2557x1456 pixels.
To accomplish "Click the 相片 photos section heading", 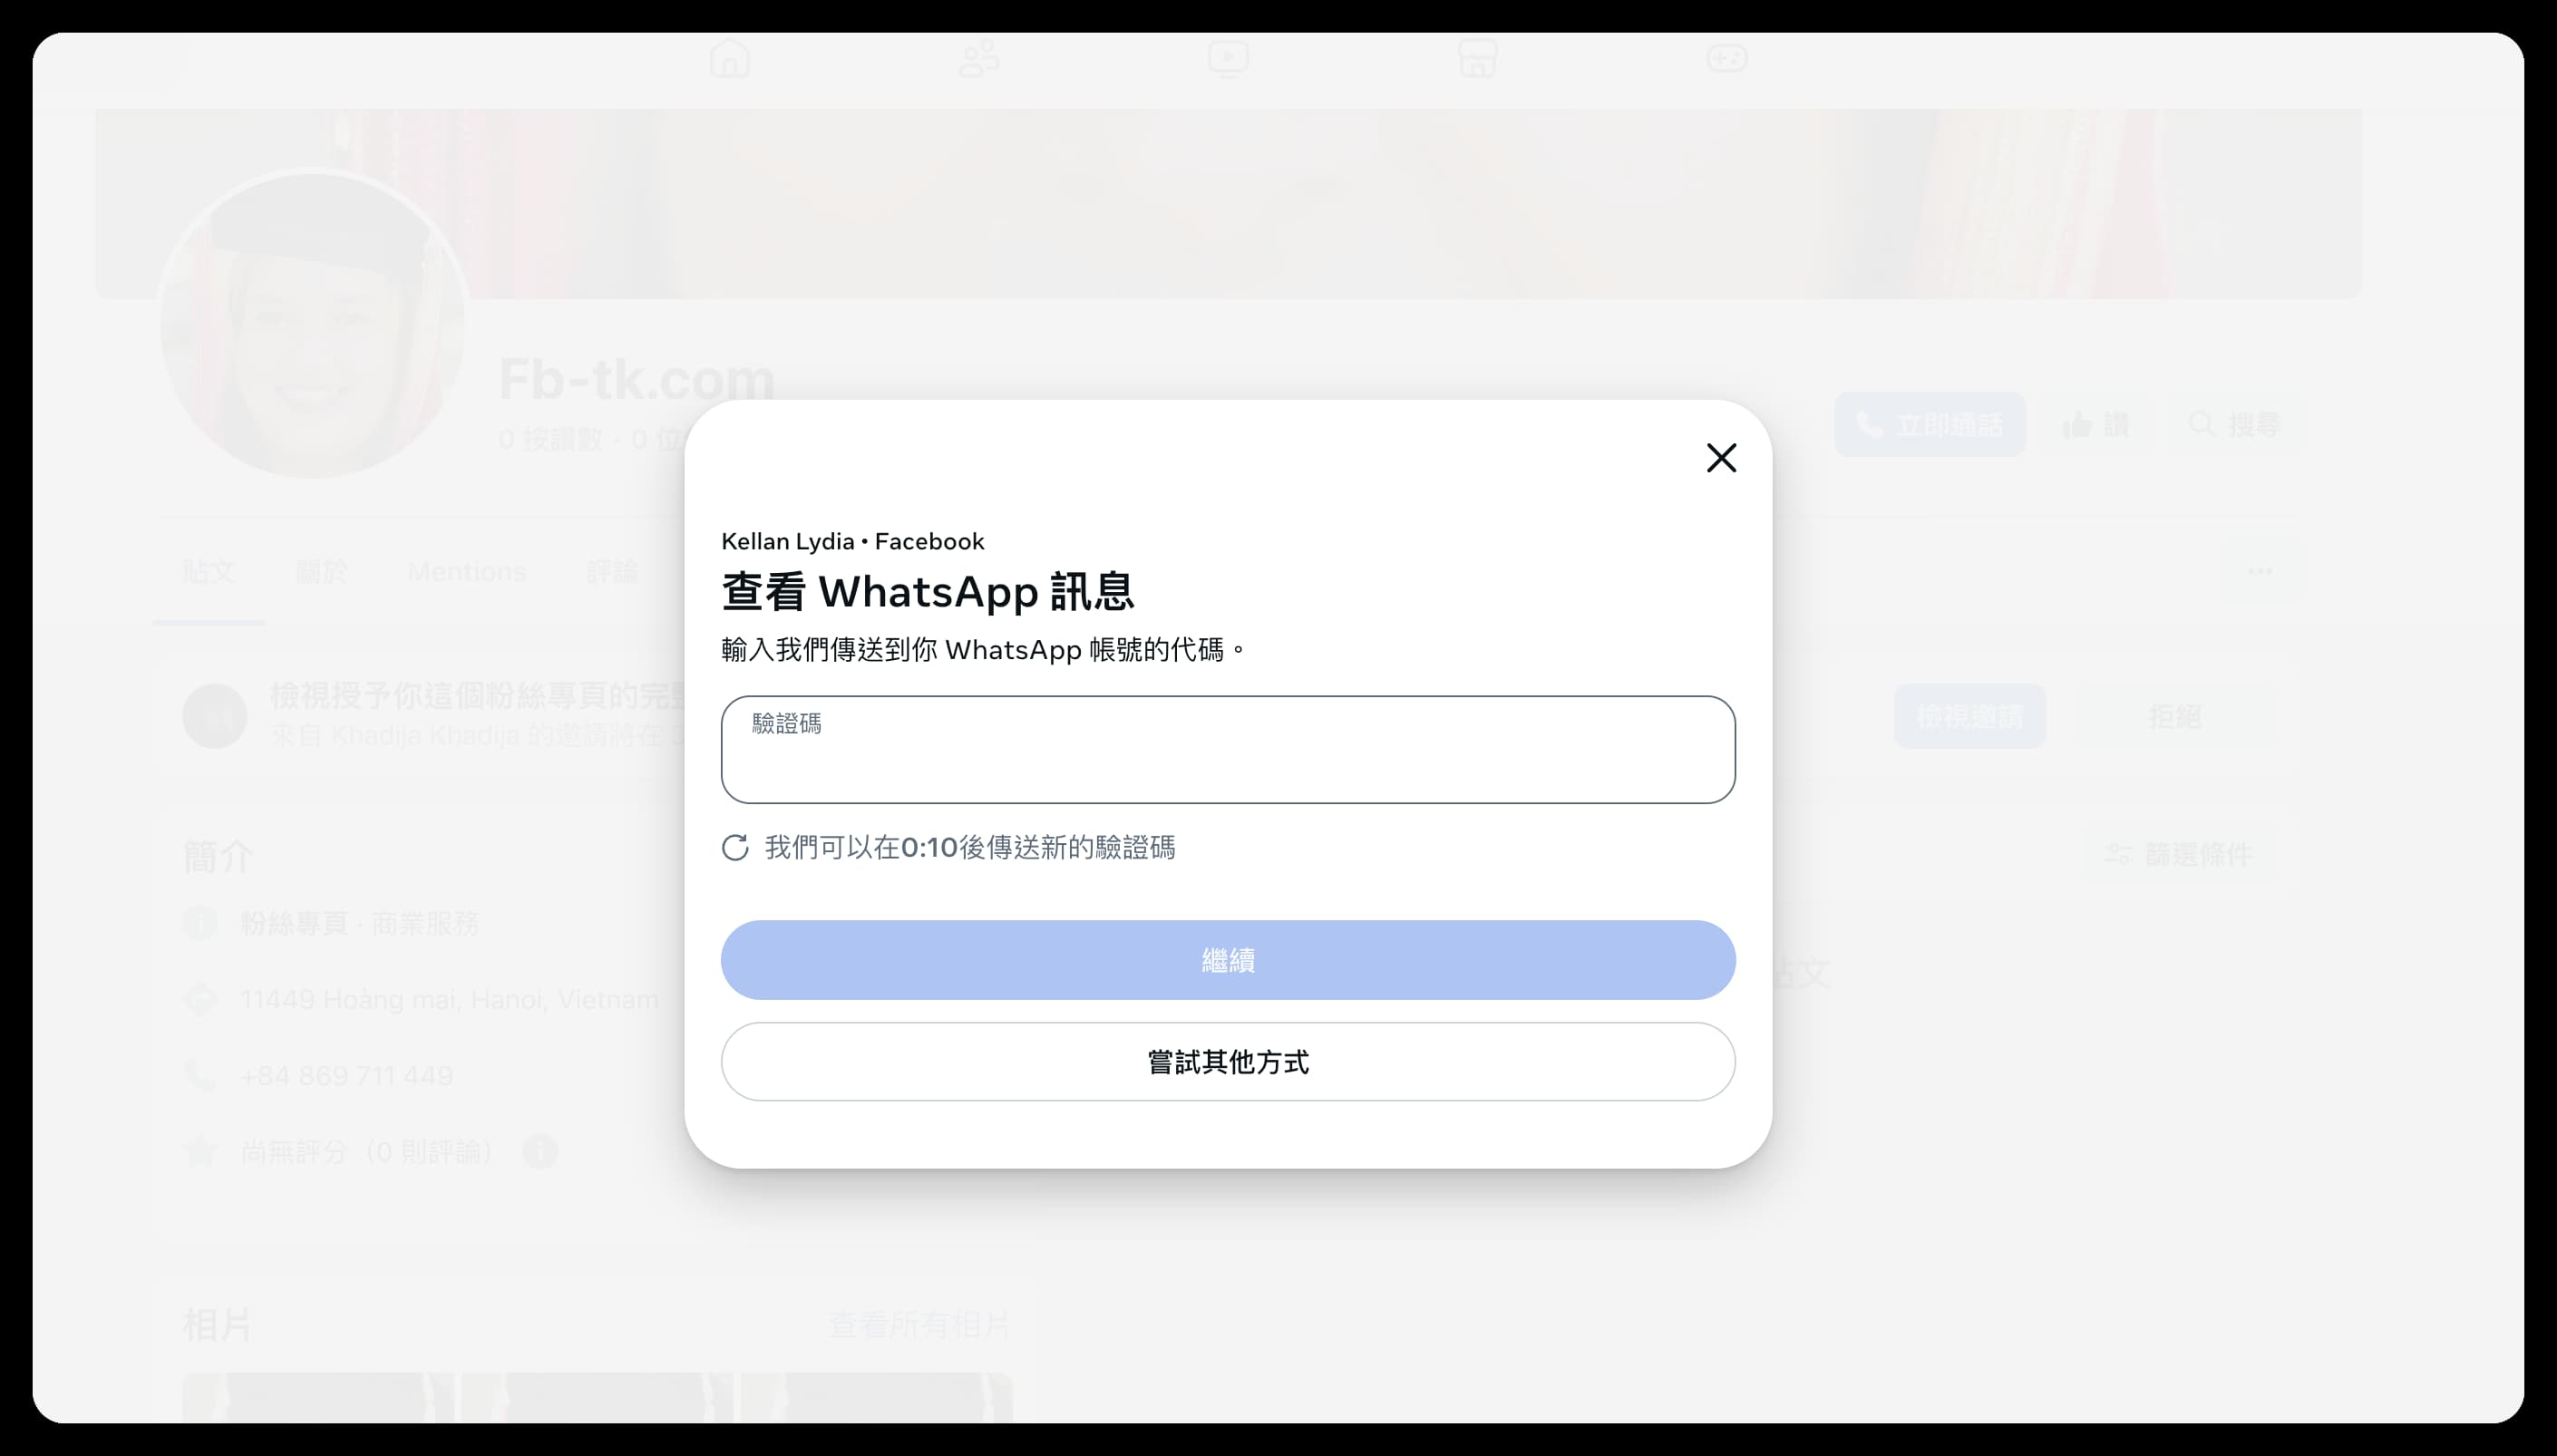I will click(x=217, y=1325).
